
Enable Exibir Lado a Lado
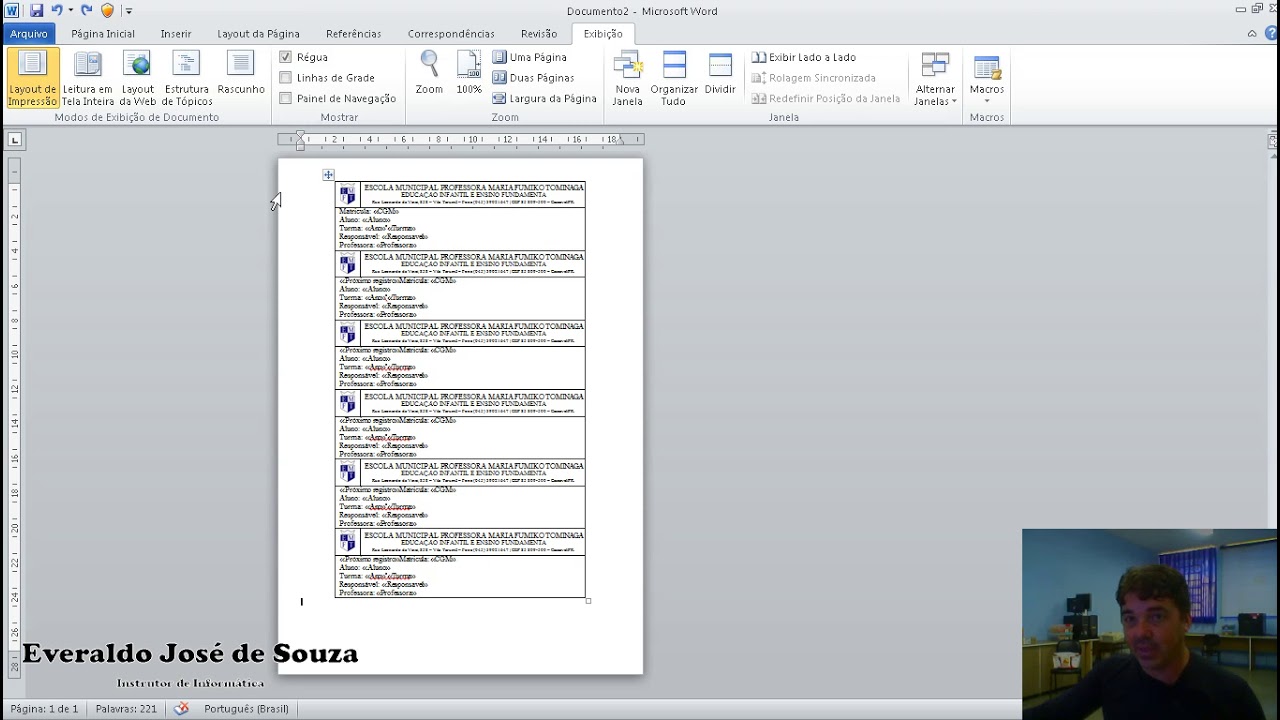804,57
